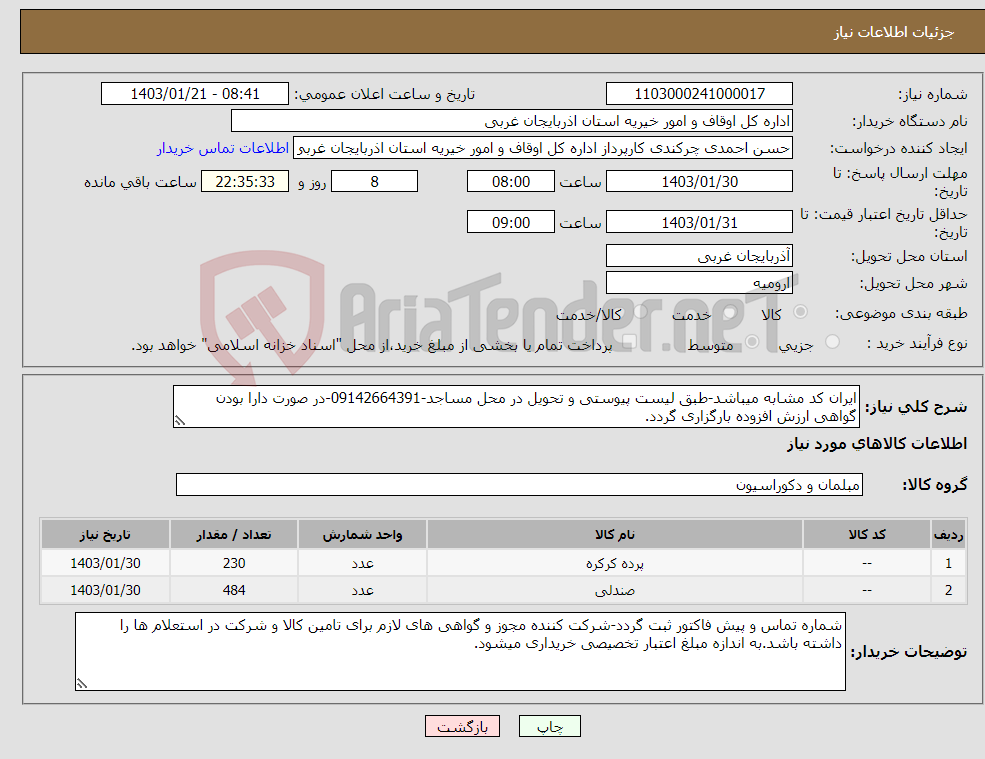This screenshot has width=985, height=759.
Task: Click the جزئیات اطلاعات نیاز header title
Action: (894, 32)
